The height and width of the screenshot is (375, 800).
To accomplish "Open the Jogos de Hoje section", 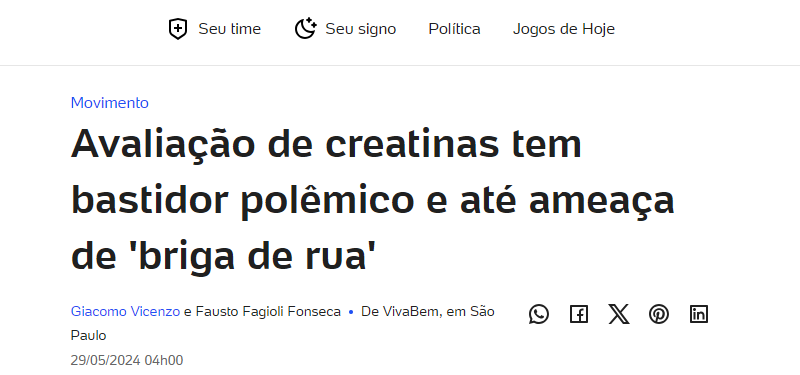I will [x=564, y=29].
